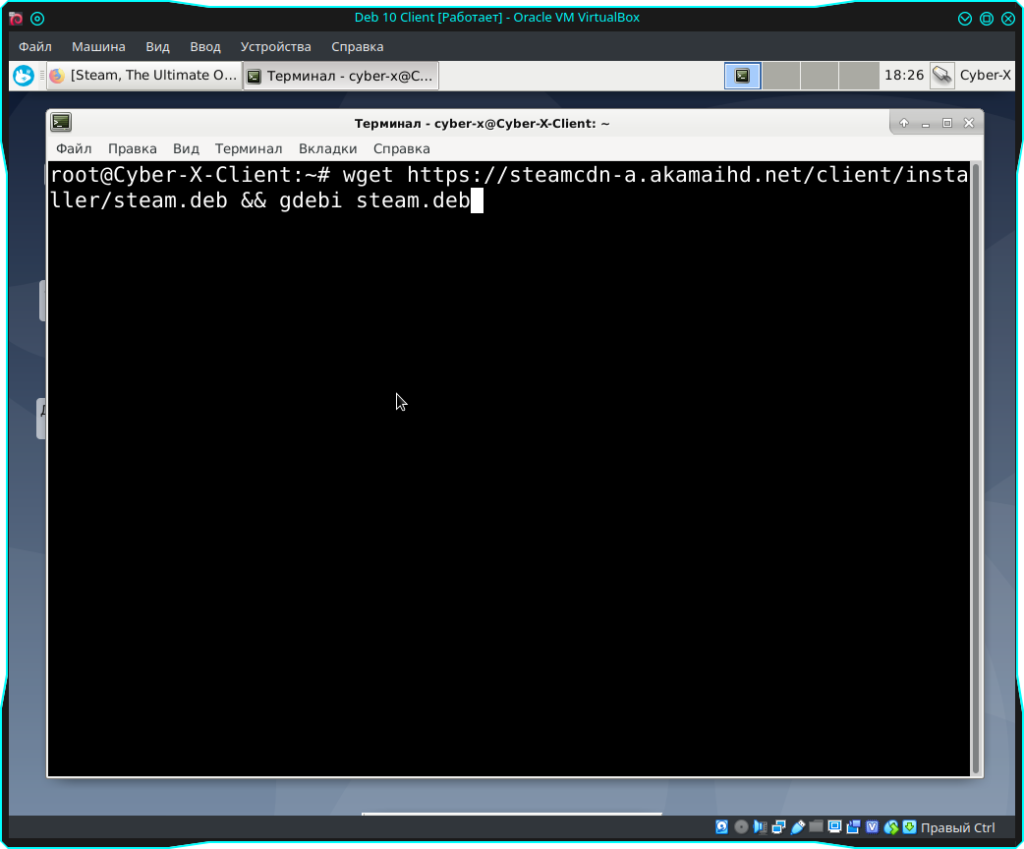Click VirtualBox display status icon
The width and height of the screenshot is (1024, 849).
click(835, 827)
